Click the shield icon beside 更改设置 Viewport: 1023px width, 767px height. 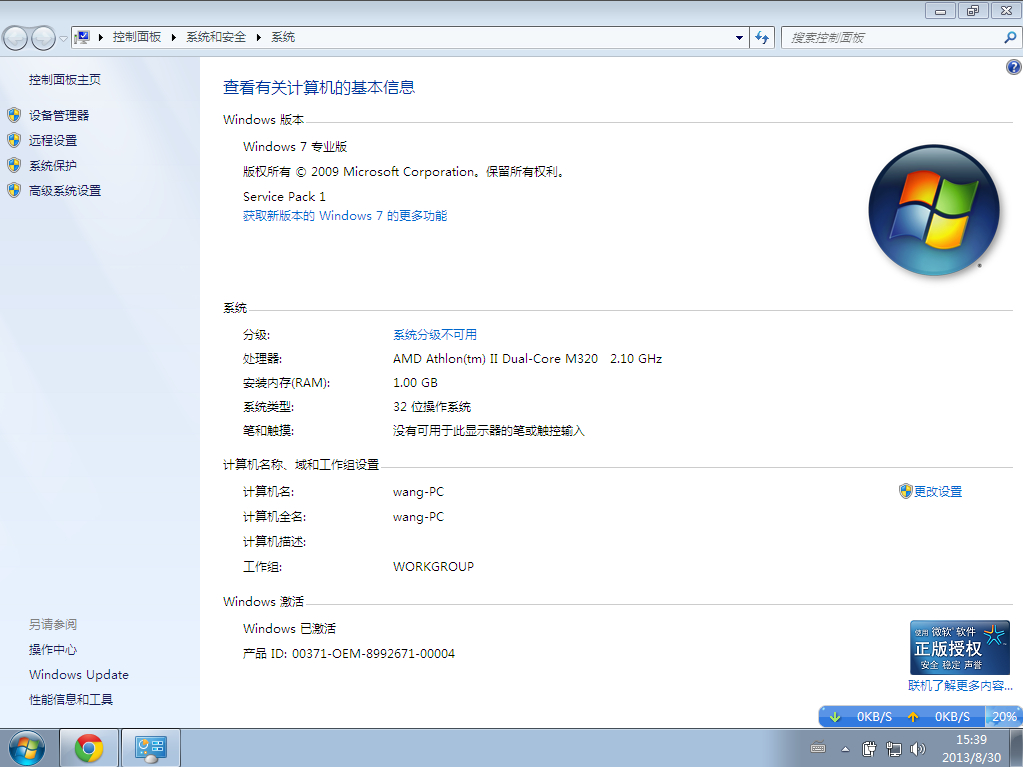click(905, 492)
